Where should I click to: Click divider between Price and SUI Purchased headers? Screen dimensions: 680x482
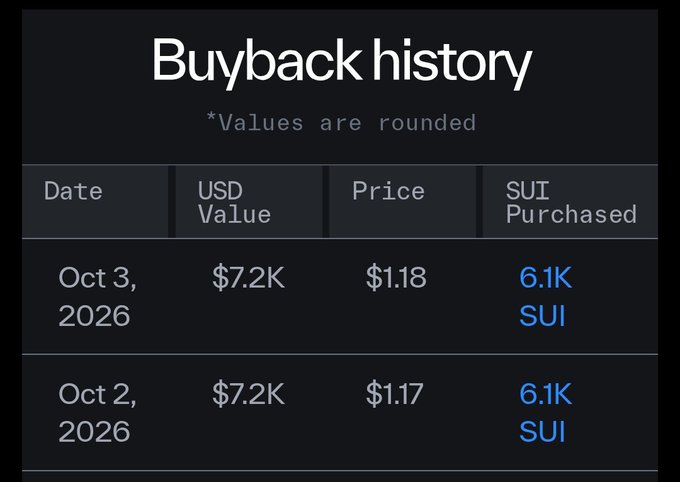[480, 201]
